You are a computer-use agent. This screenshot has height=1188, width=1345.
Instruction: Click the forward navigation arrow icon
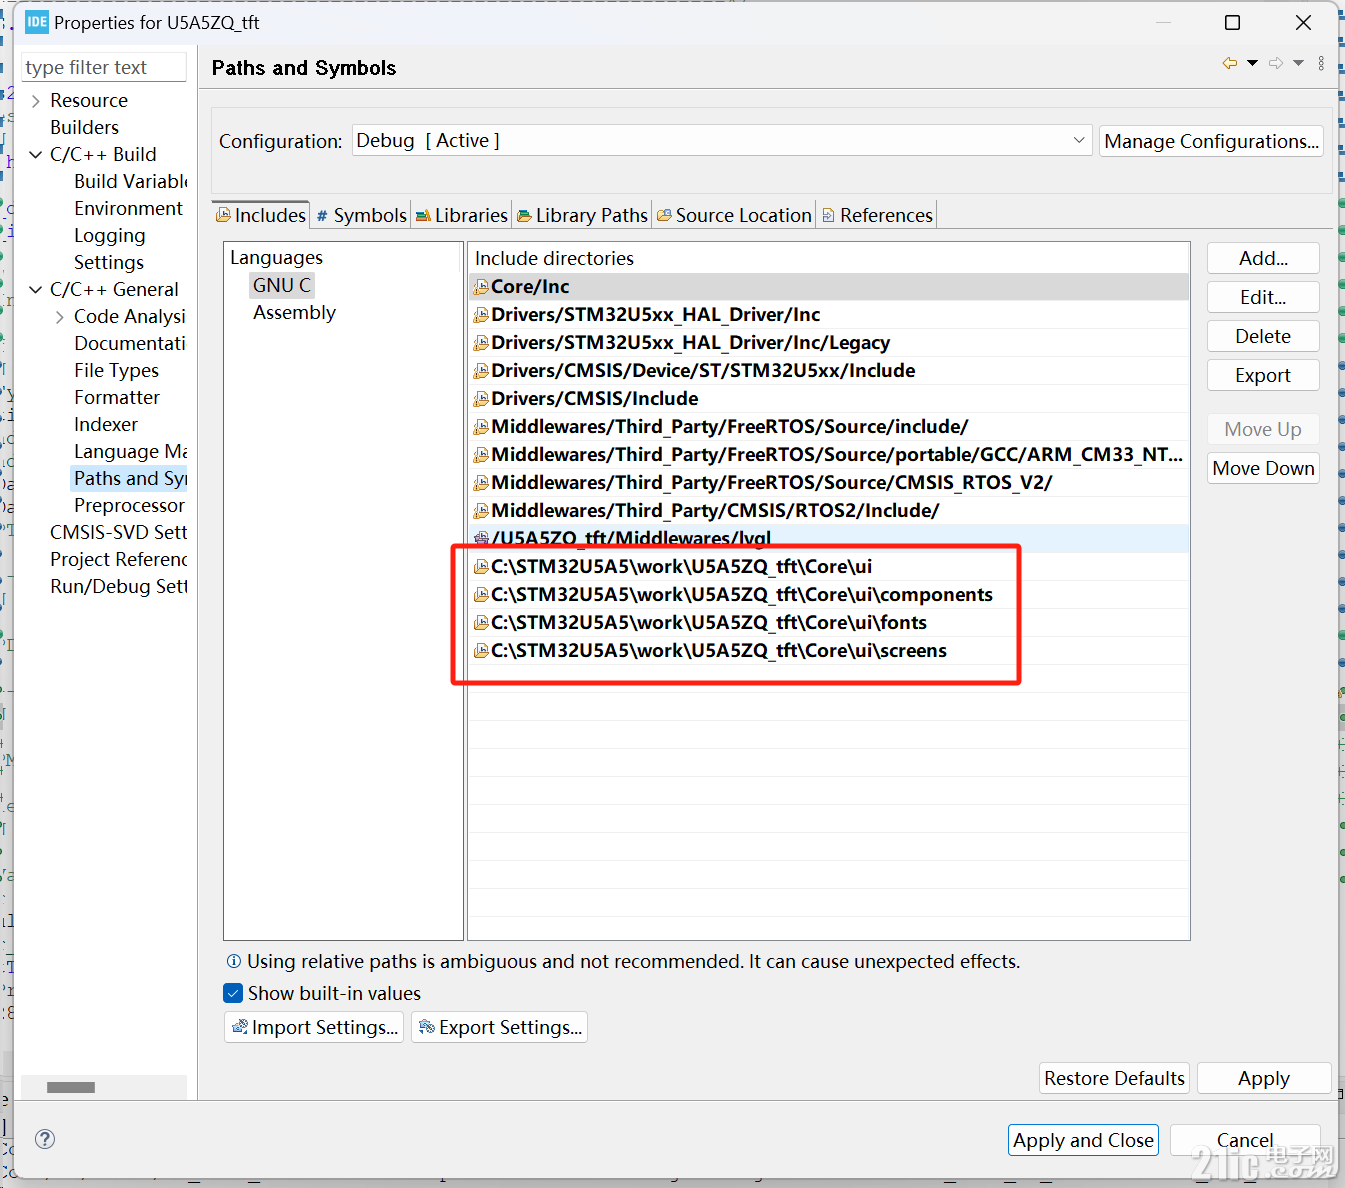tap(1276, 63)
